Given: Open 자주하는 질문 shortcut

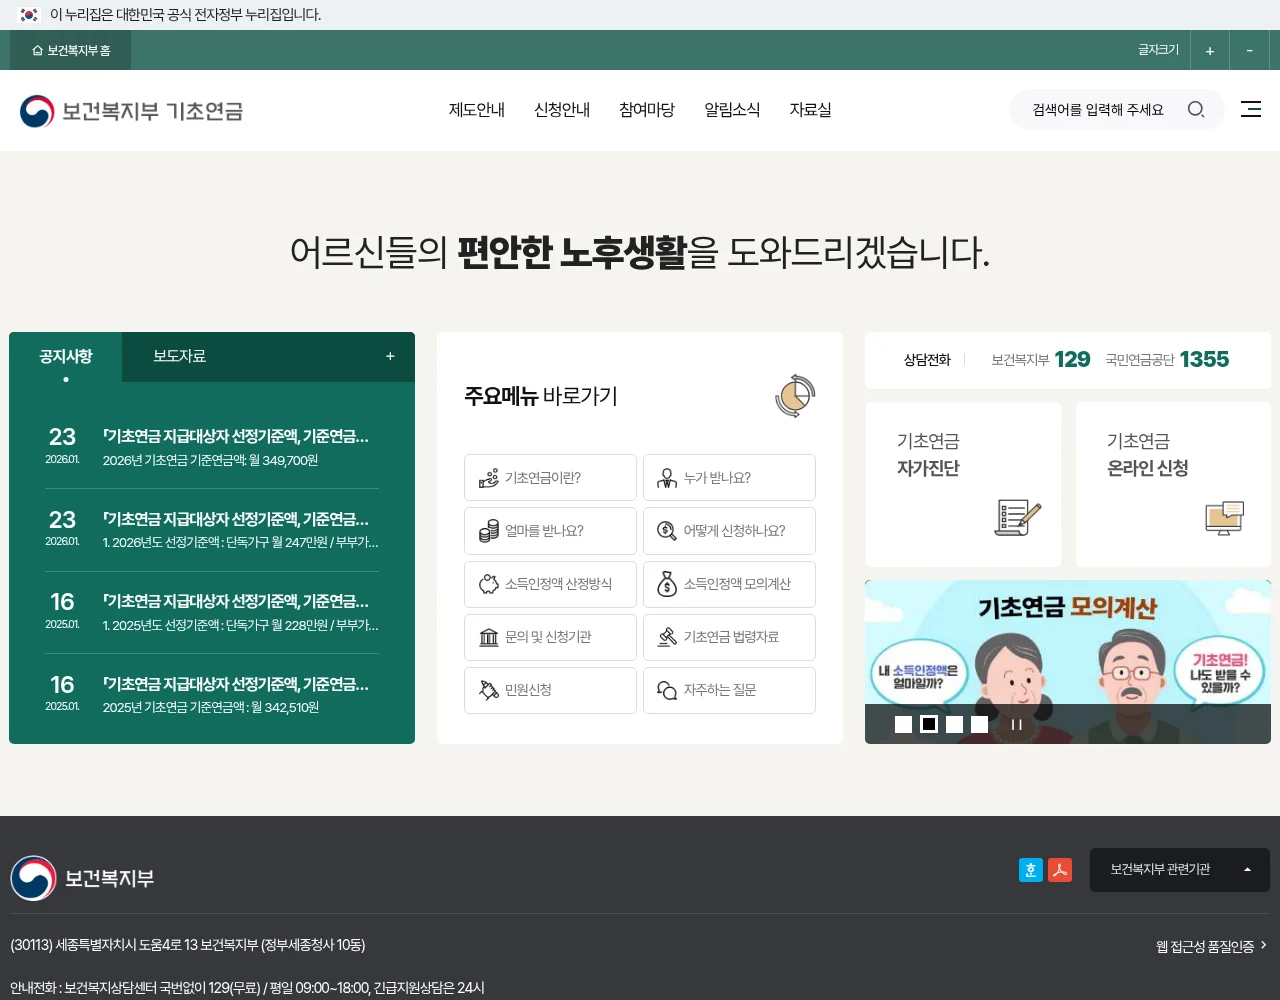Looking at the screenshot, I should pos(729,690).
